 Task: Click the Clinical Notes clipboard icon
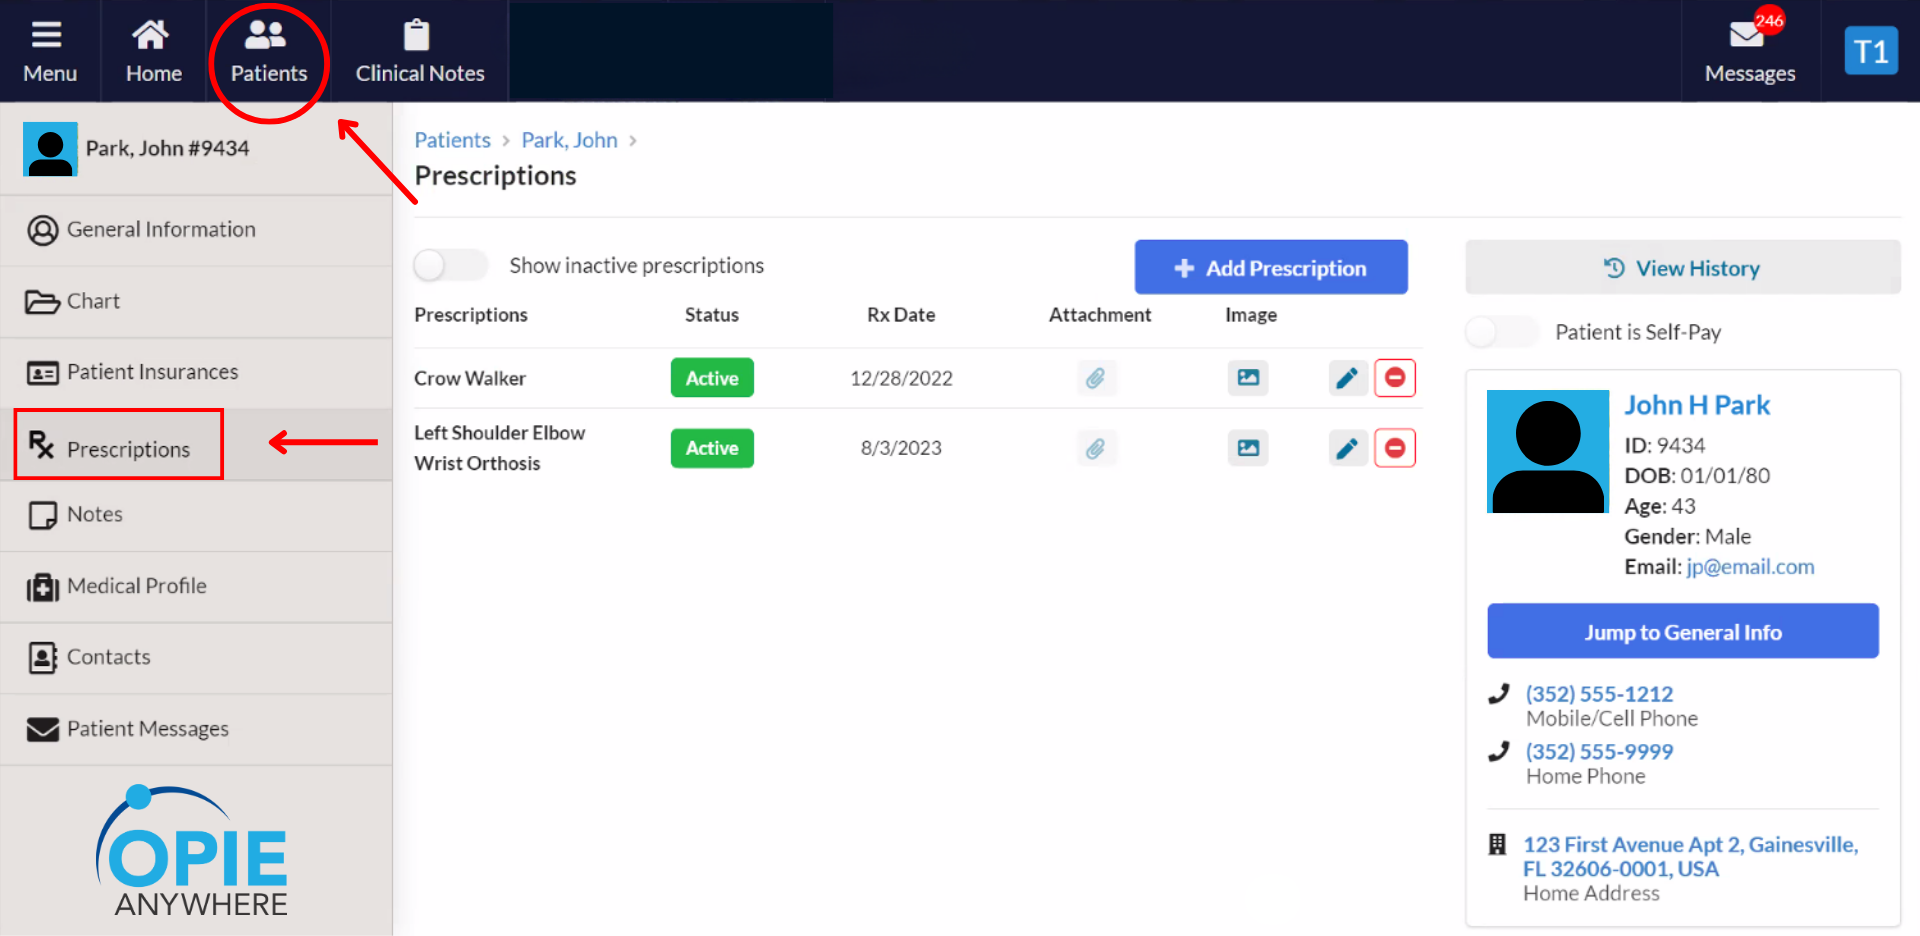pos(417,34)
